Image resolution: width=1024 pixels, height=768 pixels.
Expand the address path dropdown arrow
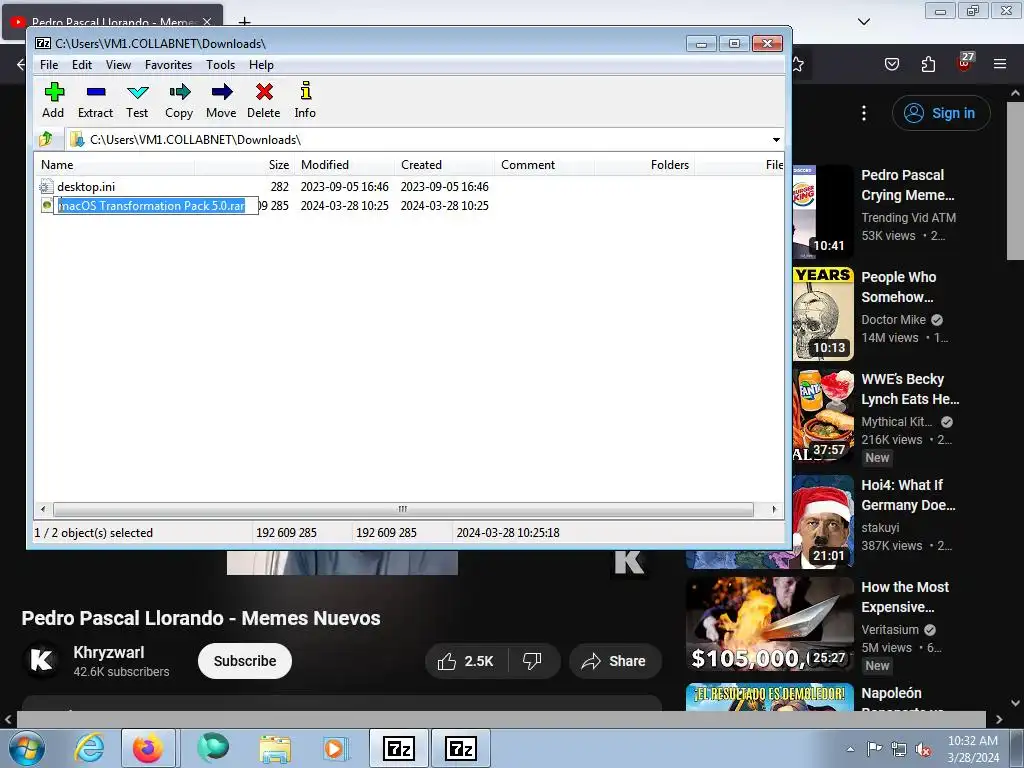776,140
